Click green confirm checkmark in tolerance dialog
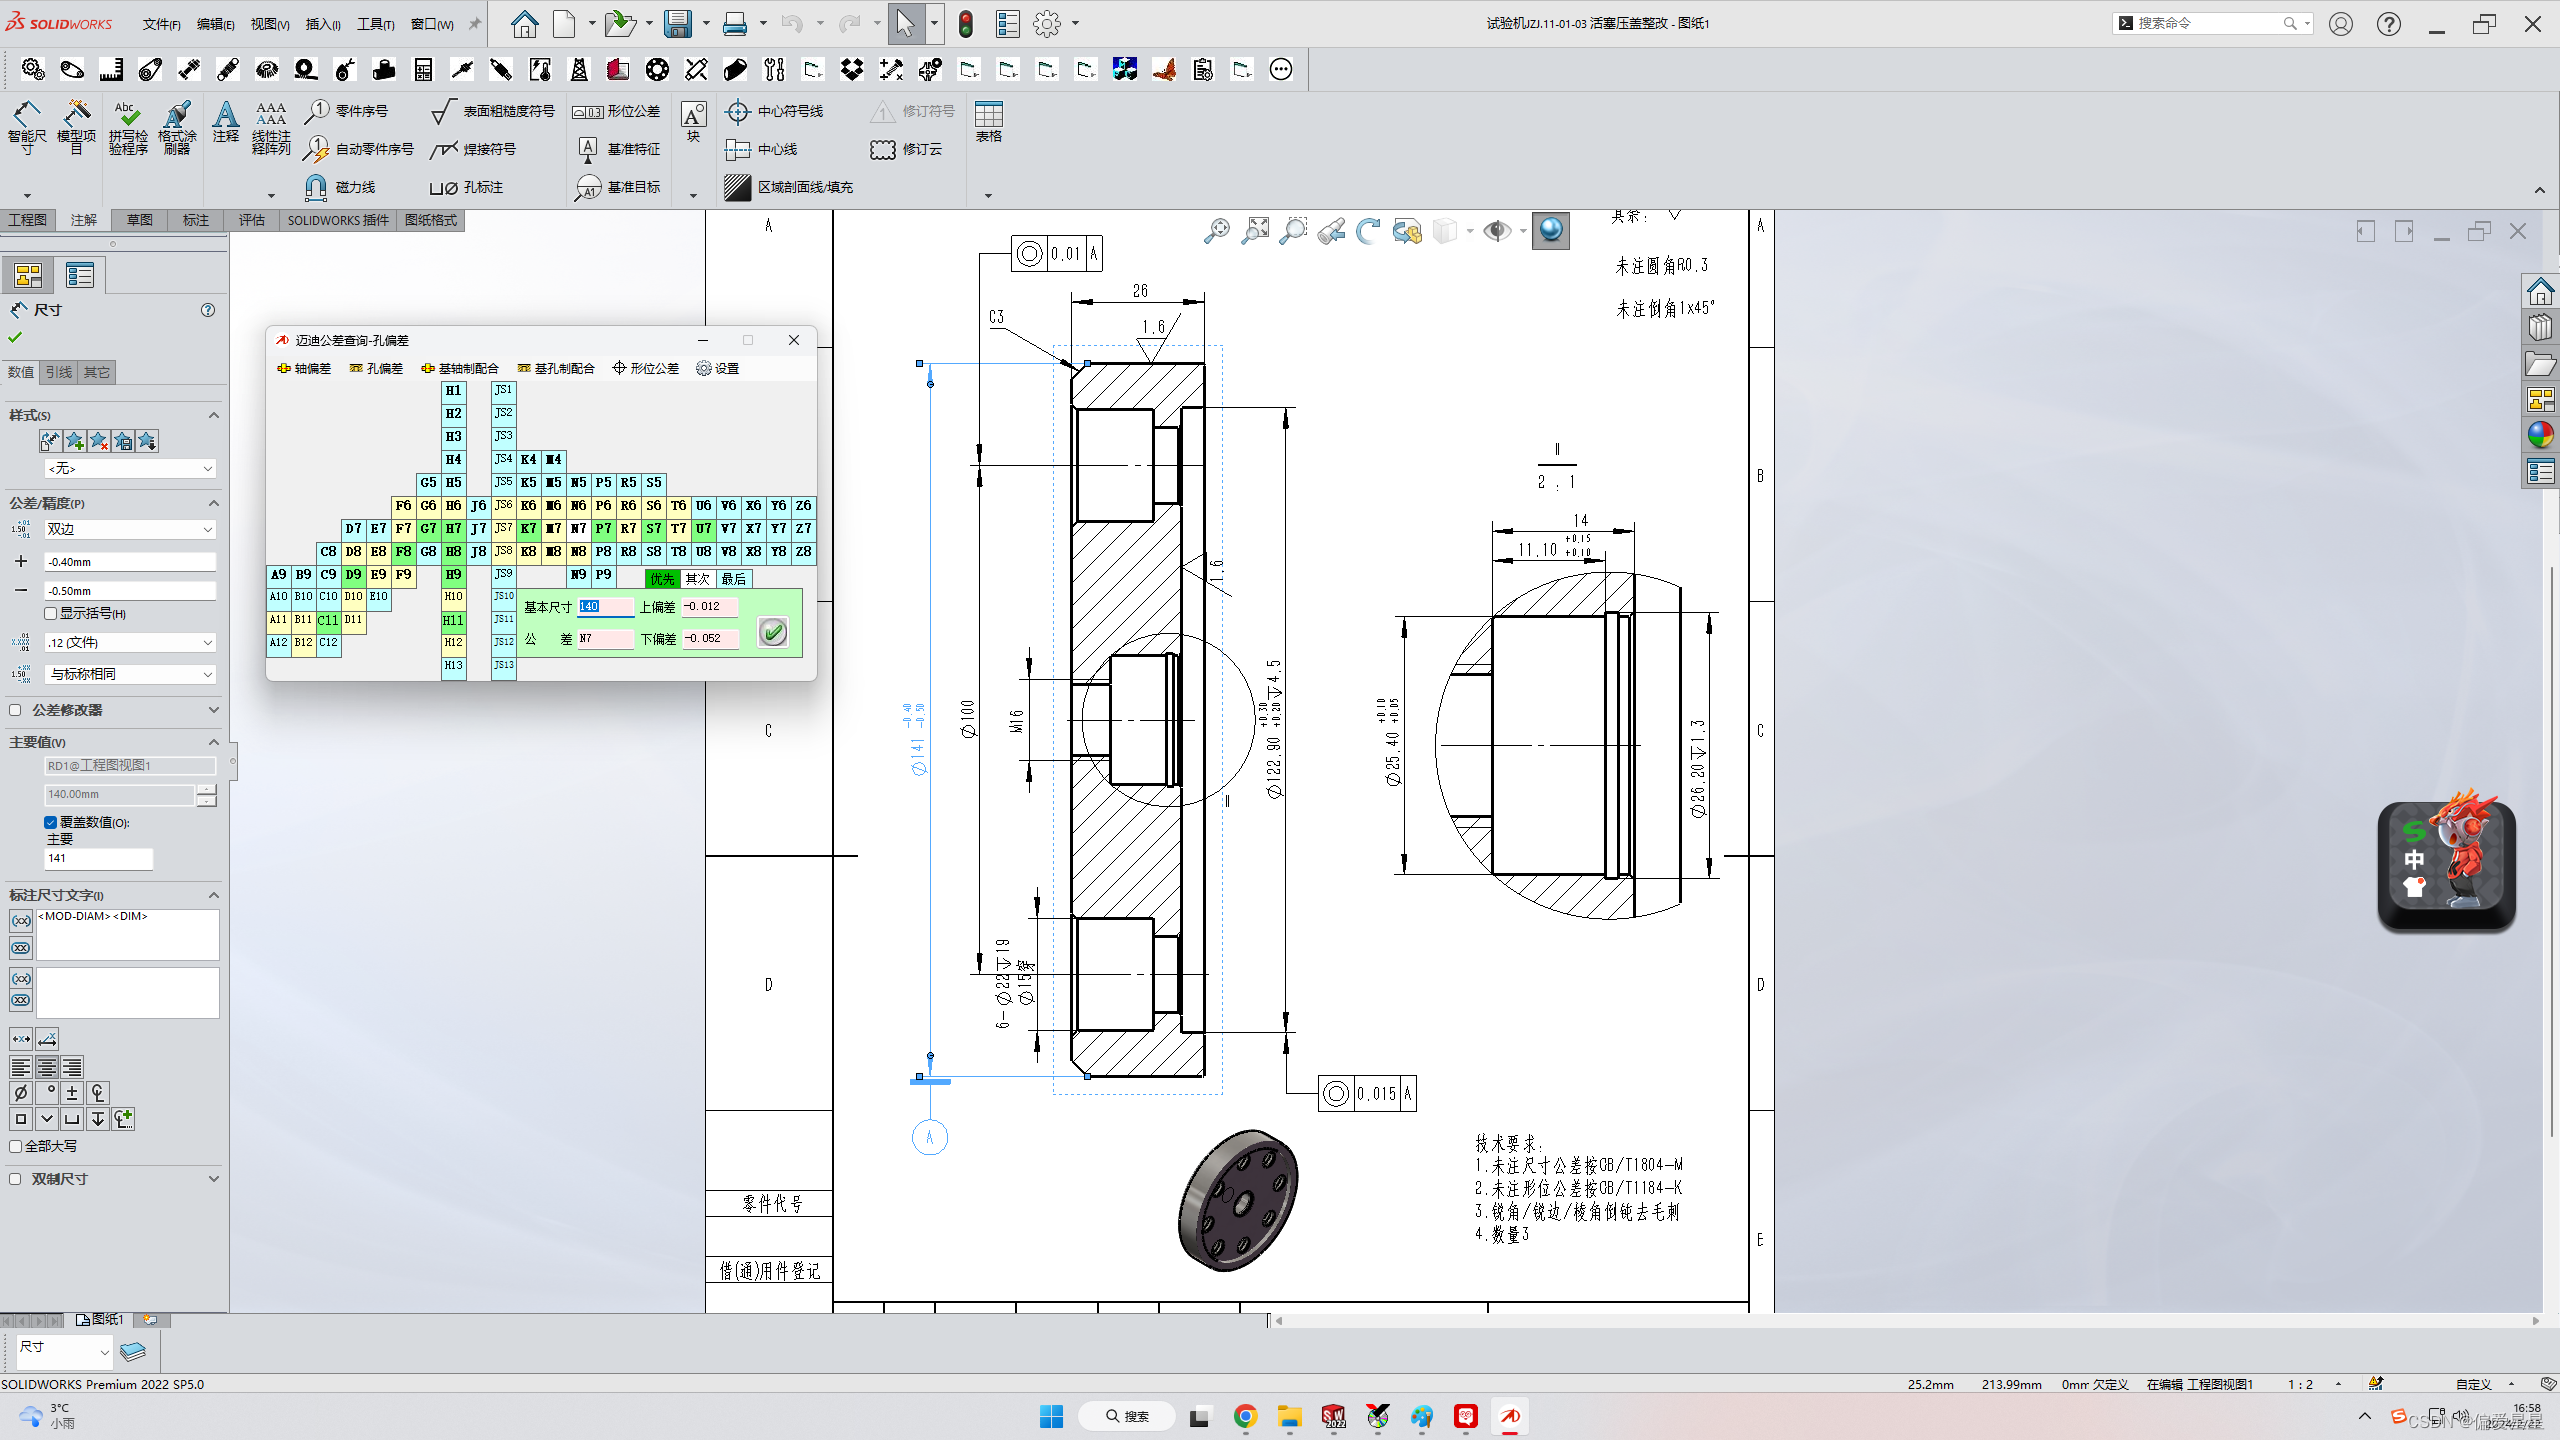 772,632
